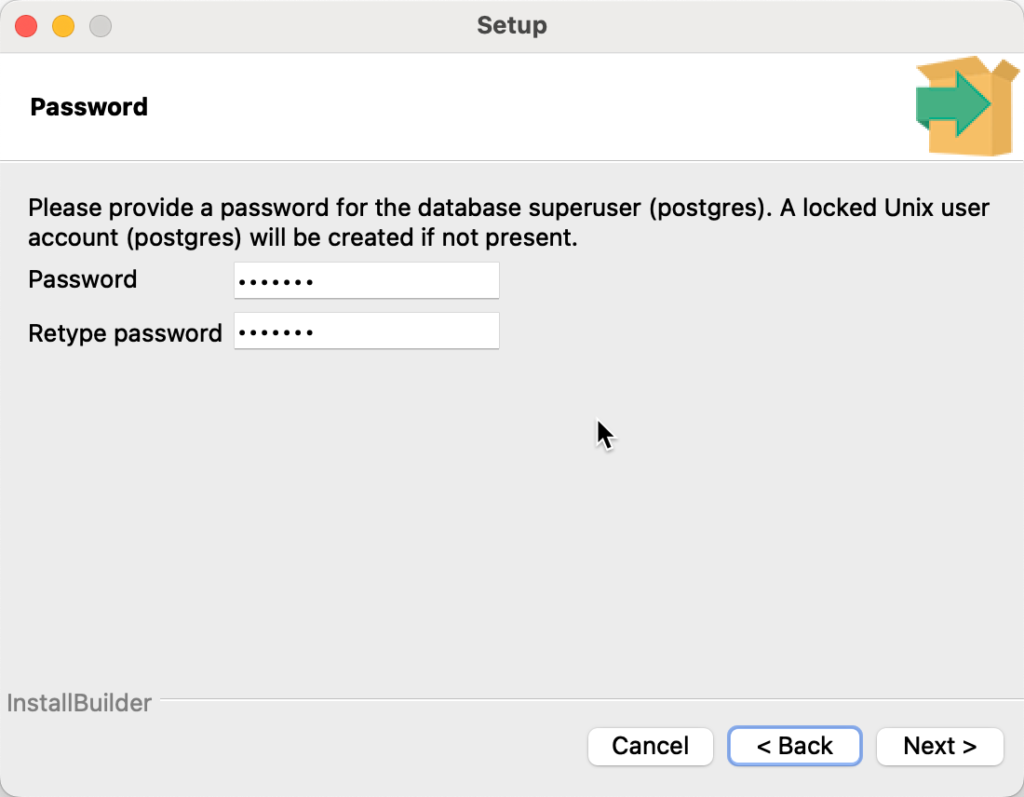Click the red close window control

24,26
